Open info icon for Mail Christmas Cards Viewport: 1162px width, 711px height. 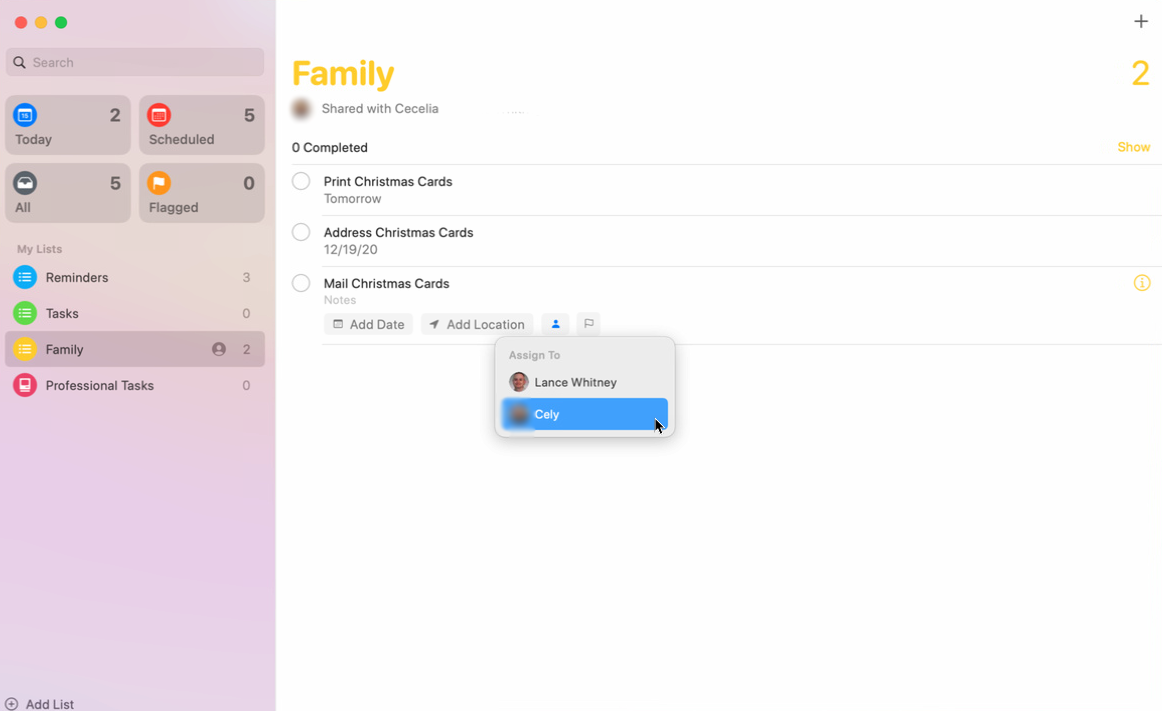click(1141, 283)
